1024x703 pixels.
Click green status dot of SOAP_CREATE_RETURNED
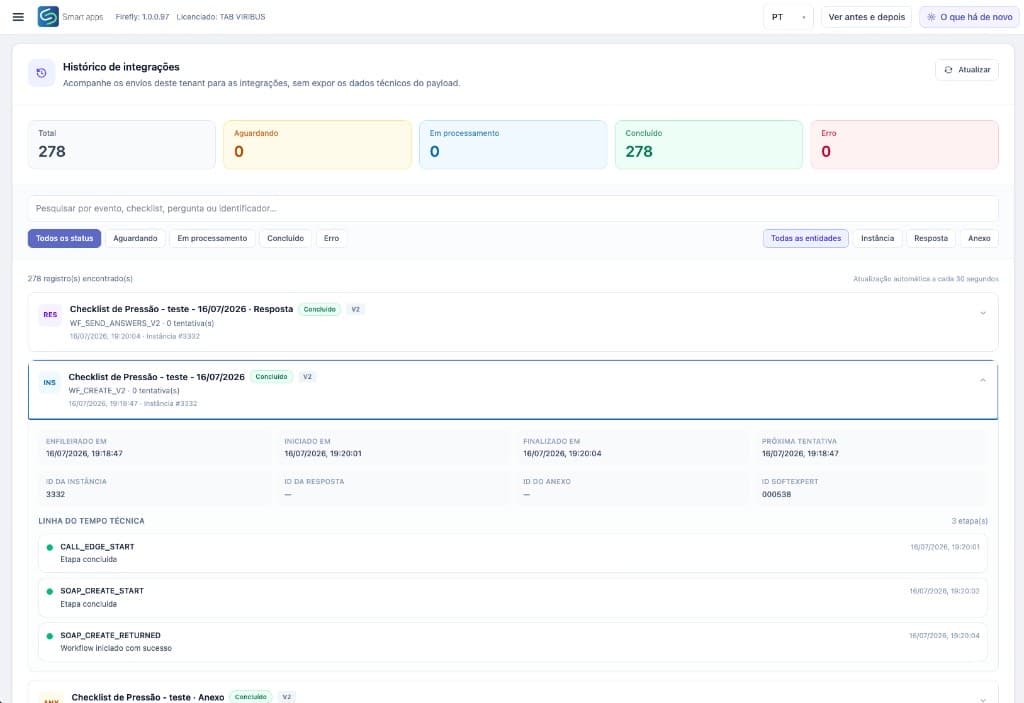(x=50, y=636)
